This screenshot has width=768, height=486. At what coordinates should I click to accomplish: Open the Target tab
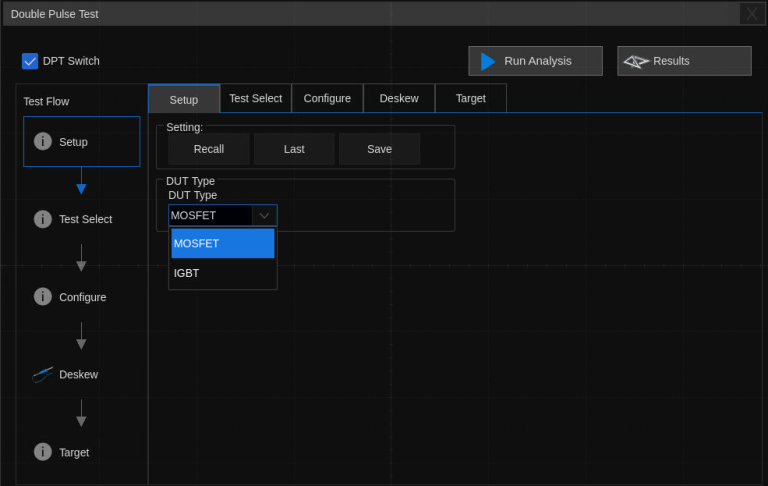point(470,98)
